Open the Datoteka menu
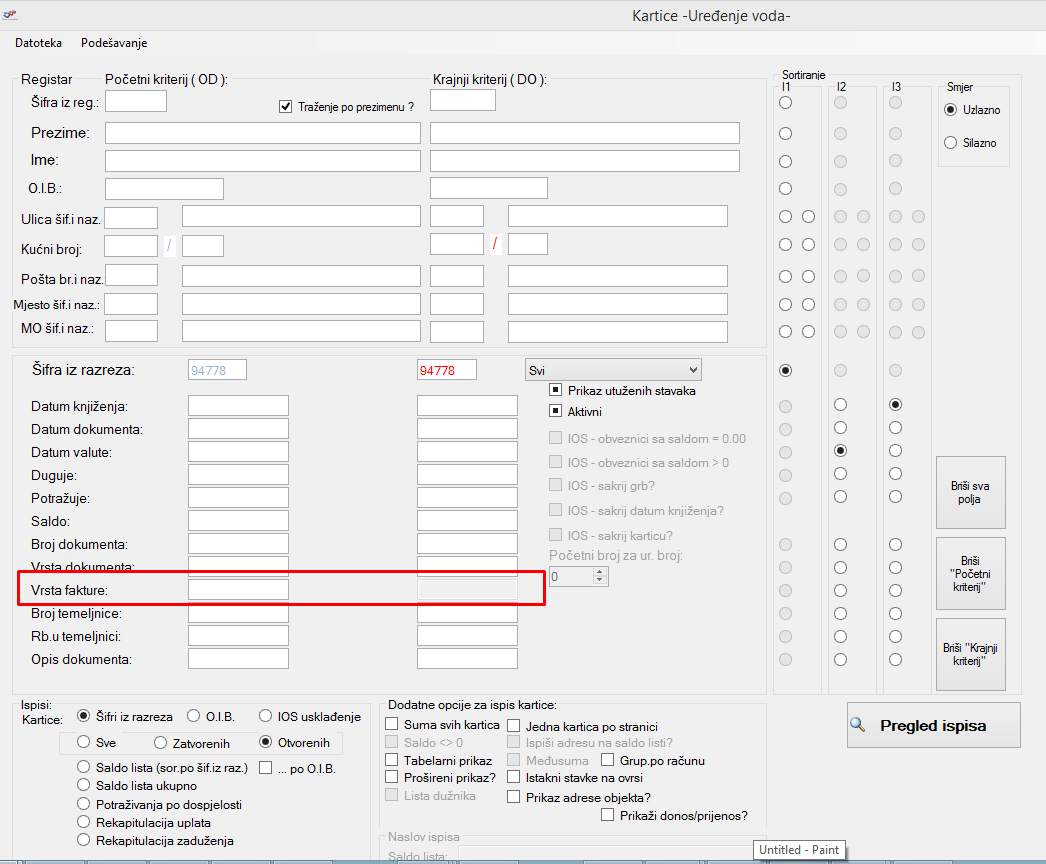1046x864 pixels. pyautogui.click(x=38, y=43)
